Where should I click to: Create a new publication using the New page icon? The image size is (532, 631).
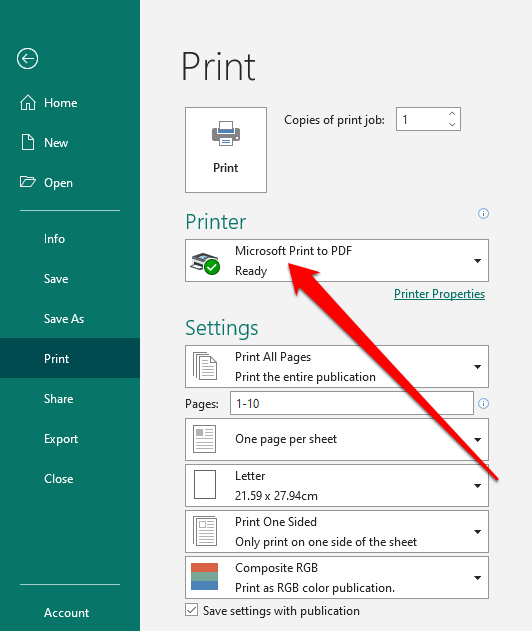point(28,142)
